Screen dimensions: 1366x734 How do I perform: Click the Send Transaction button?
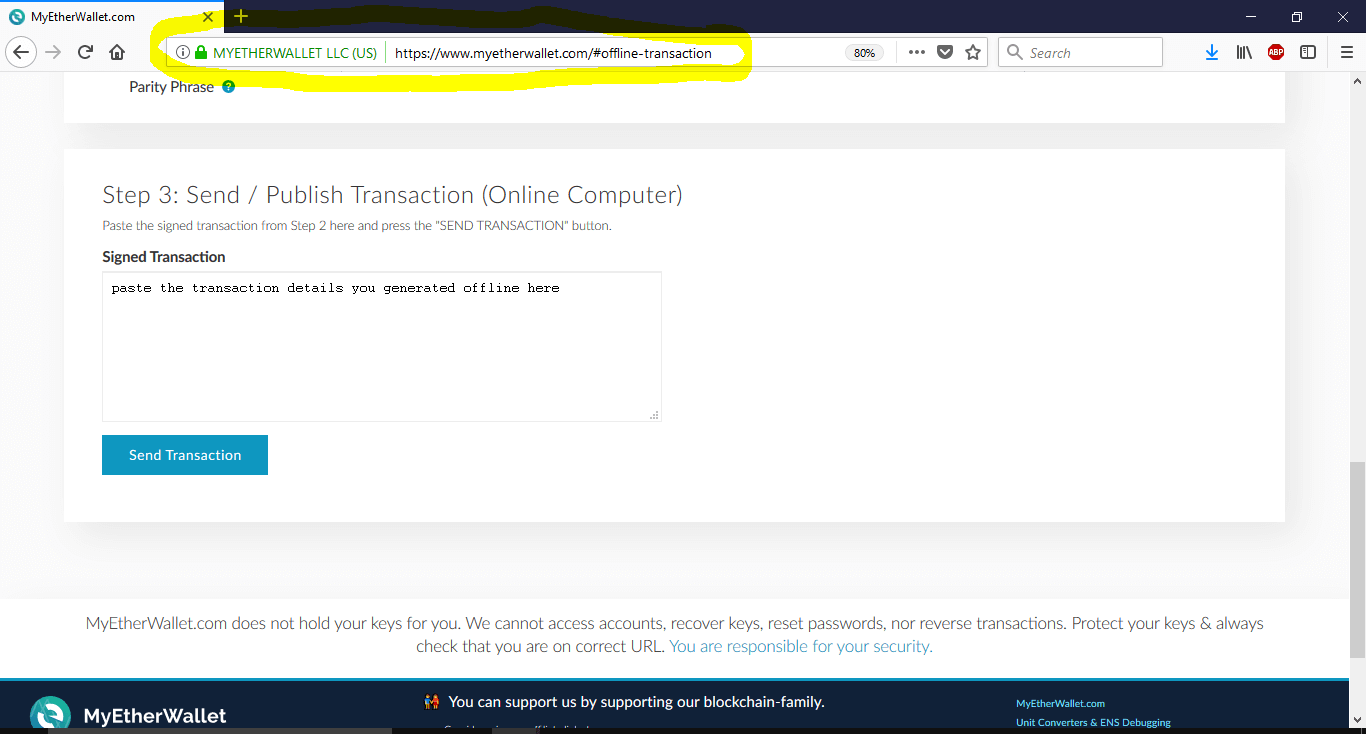[x=185, y=455]
